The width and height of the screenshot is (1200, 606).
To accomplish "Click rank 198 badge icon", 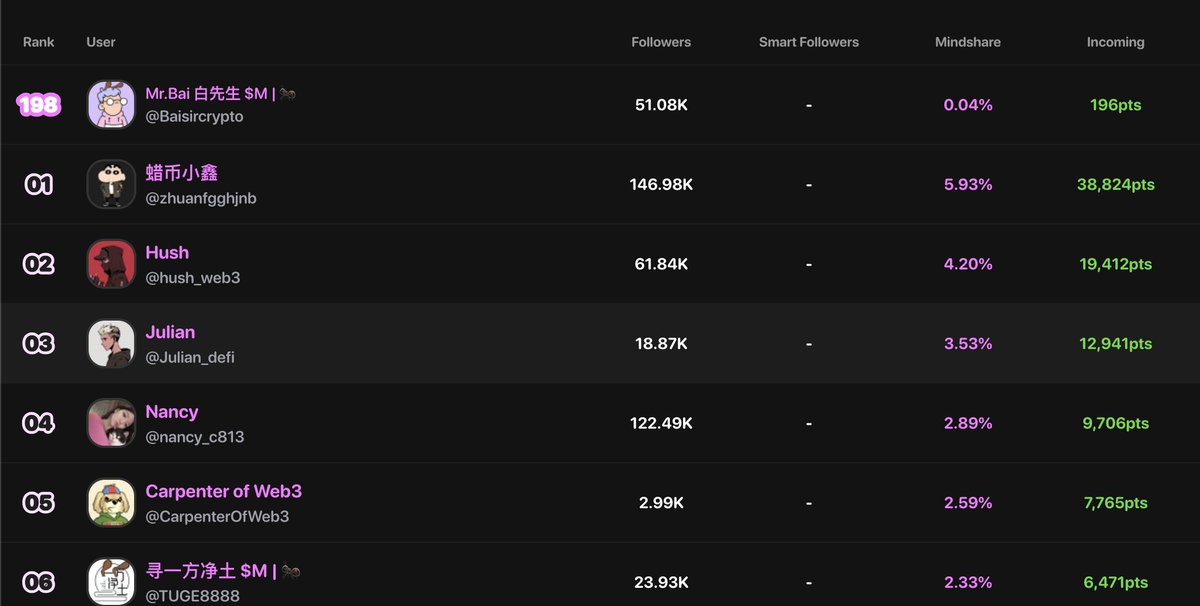I will (x=38, y=104).
